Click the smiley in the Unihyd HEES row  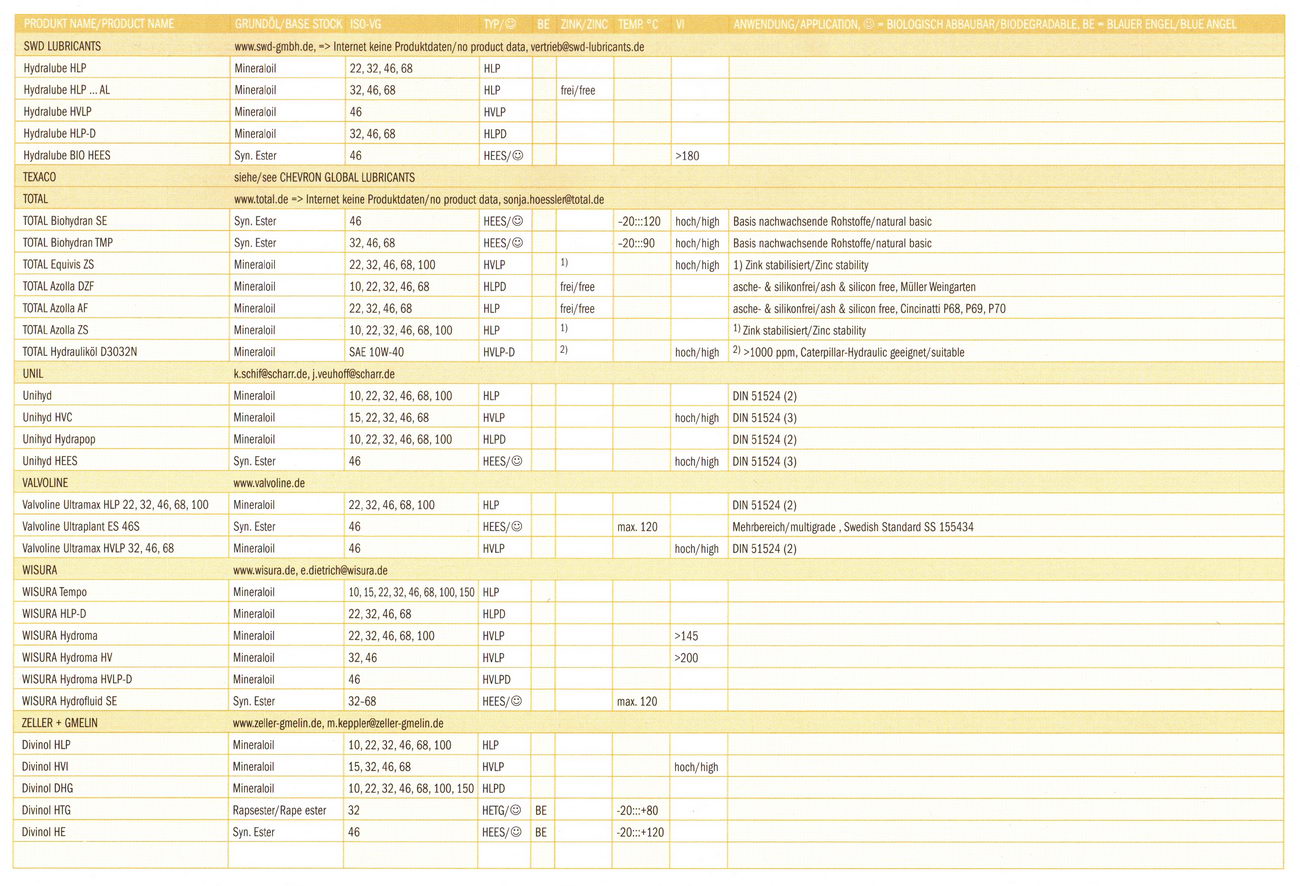(517, 461)
